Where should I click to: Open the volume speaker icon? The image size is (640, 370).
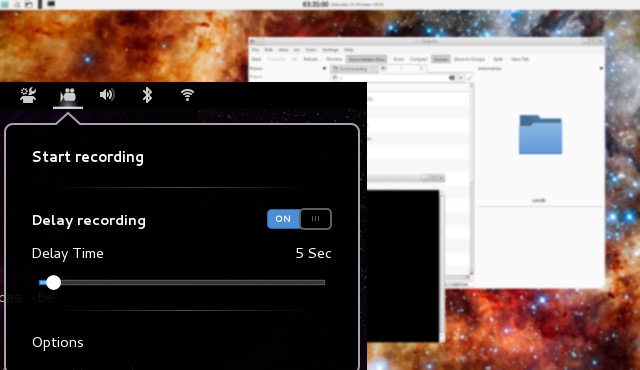[107, 95]
